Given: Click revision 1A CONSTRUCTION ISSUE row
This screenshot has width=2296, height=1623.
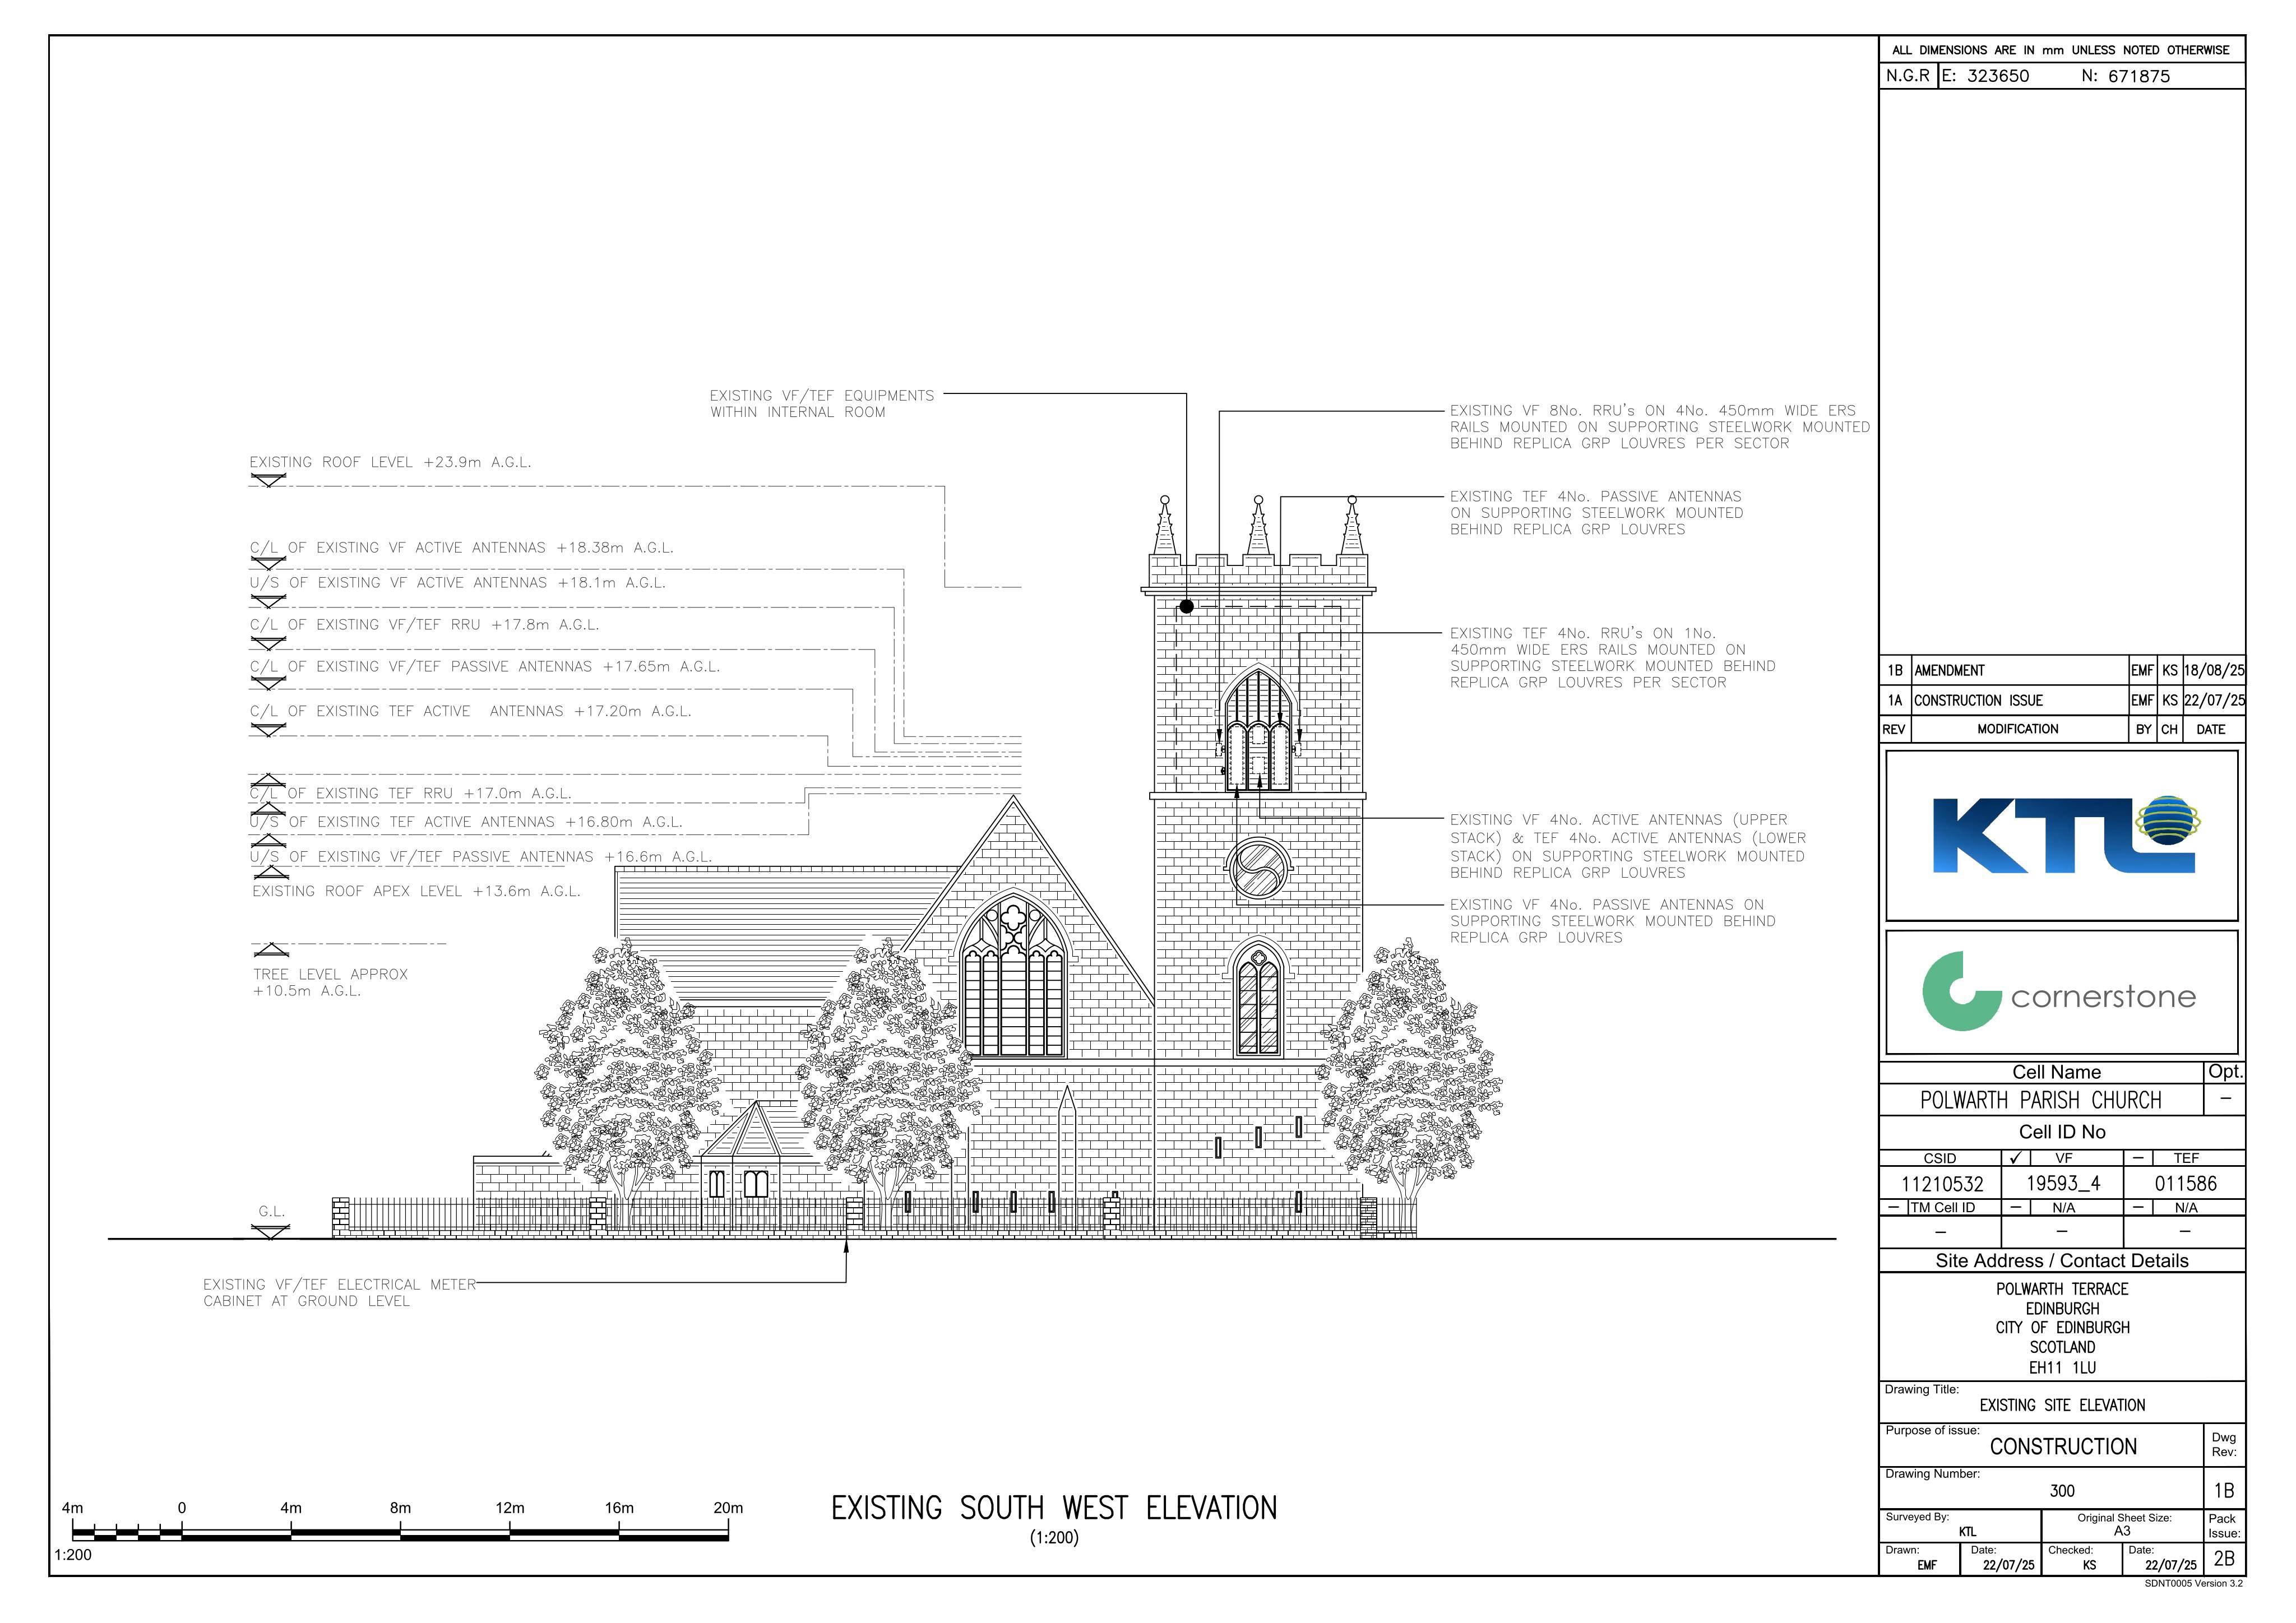Looking at the screenshot, I should click(x=2062, y=700).
